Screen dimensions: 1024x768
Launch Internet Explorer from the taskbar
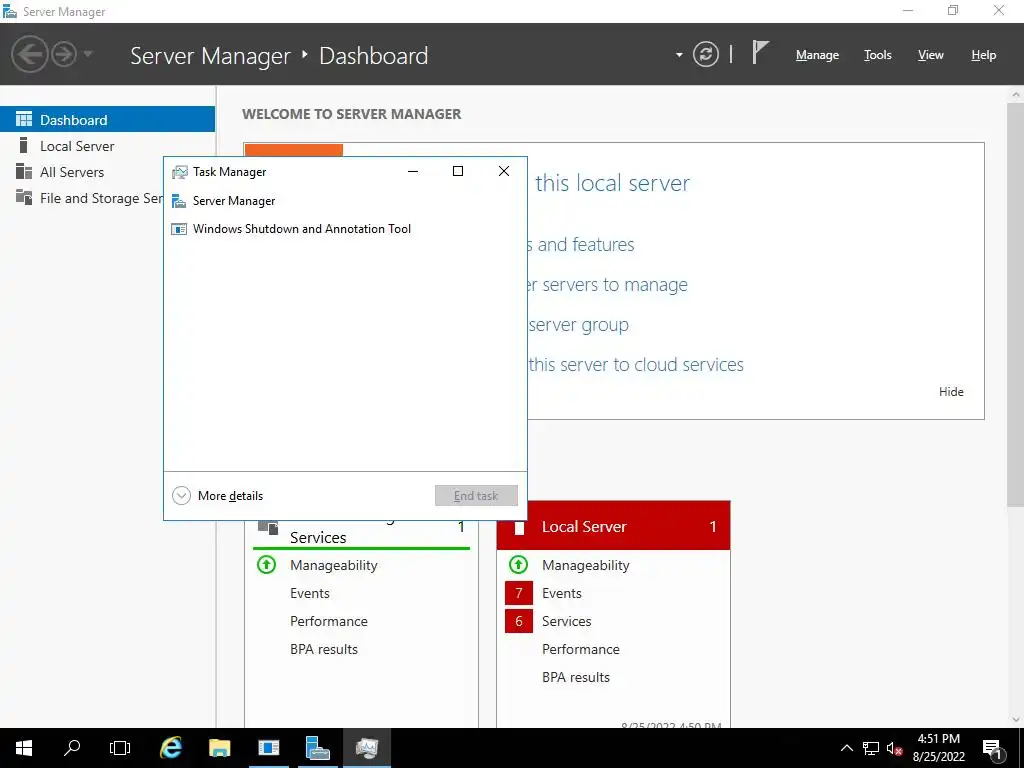pos(171,748)
